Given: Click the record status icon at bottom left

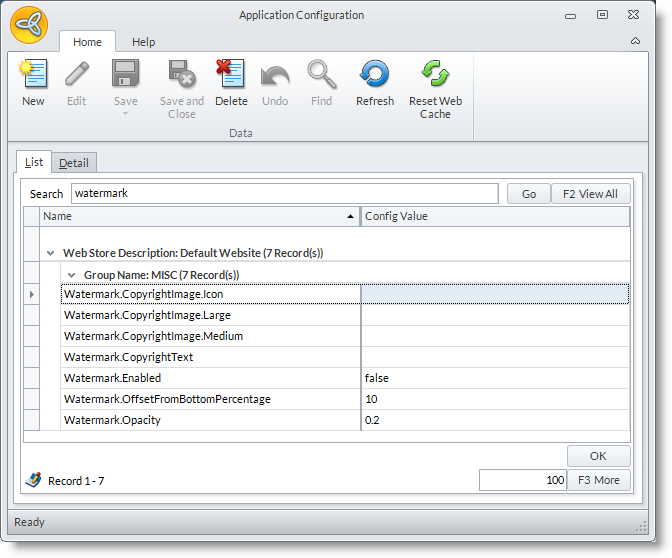Looking at the screenshot, I should (33, 481).
